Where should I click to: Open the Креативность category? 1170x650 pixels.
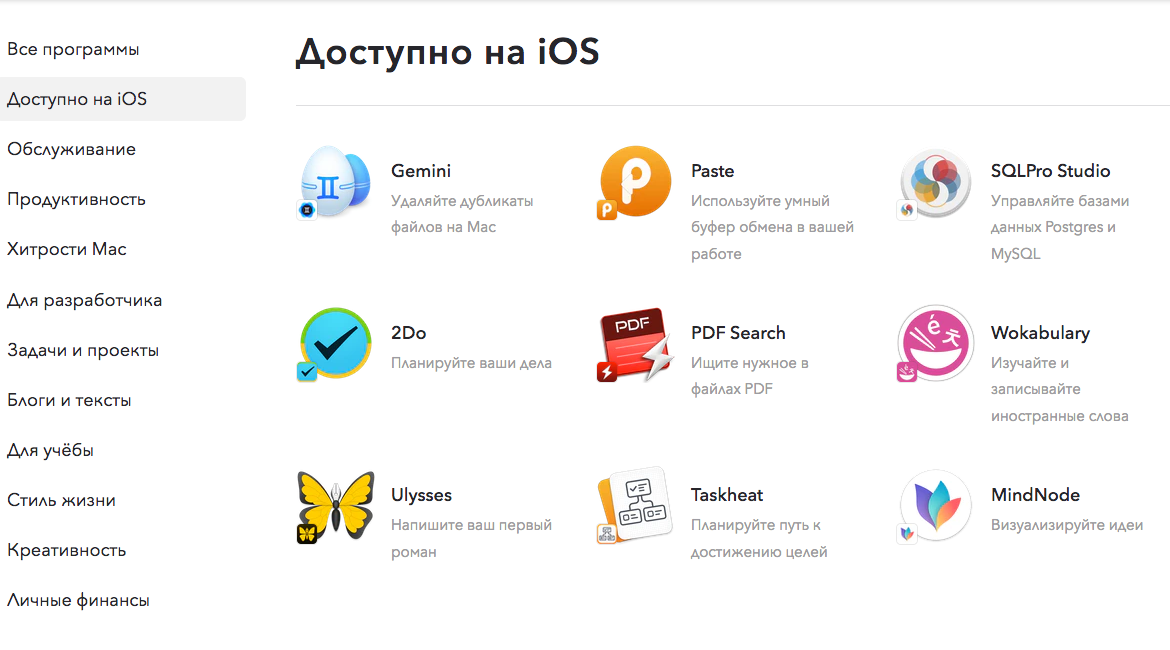[66, 550]
